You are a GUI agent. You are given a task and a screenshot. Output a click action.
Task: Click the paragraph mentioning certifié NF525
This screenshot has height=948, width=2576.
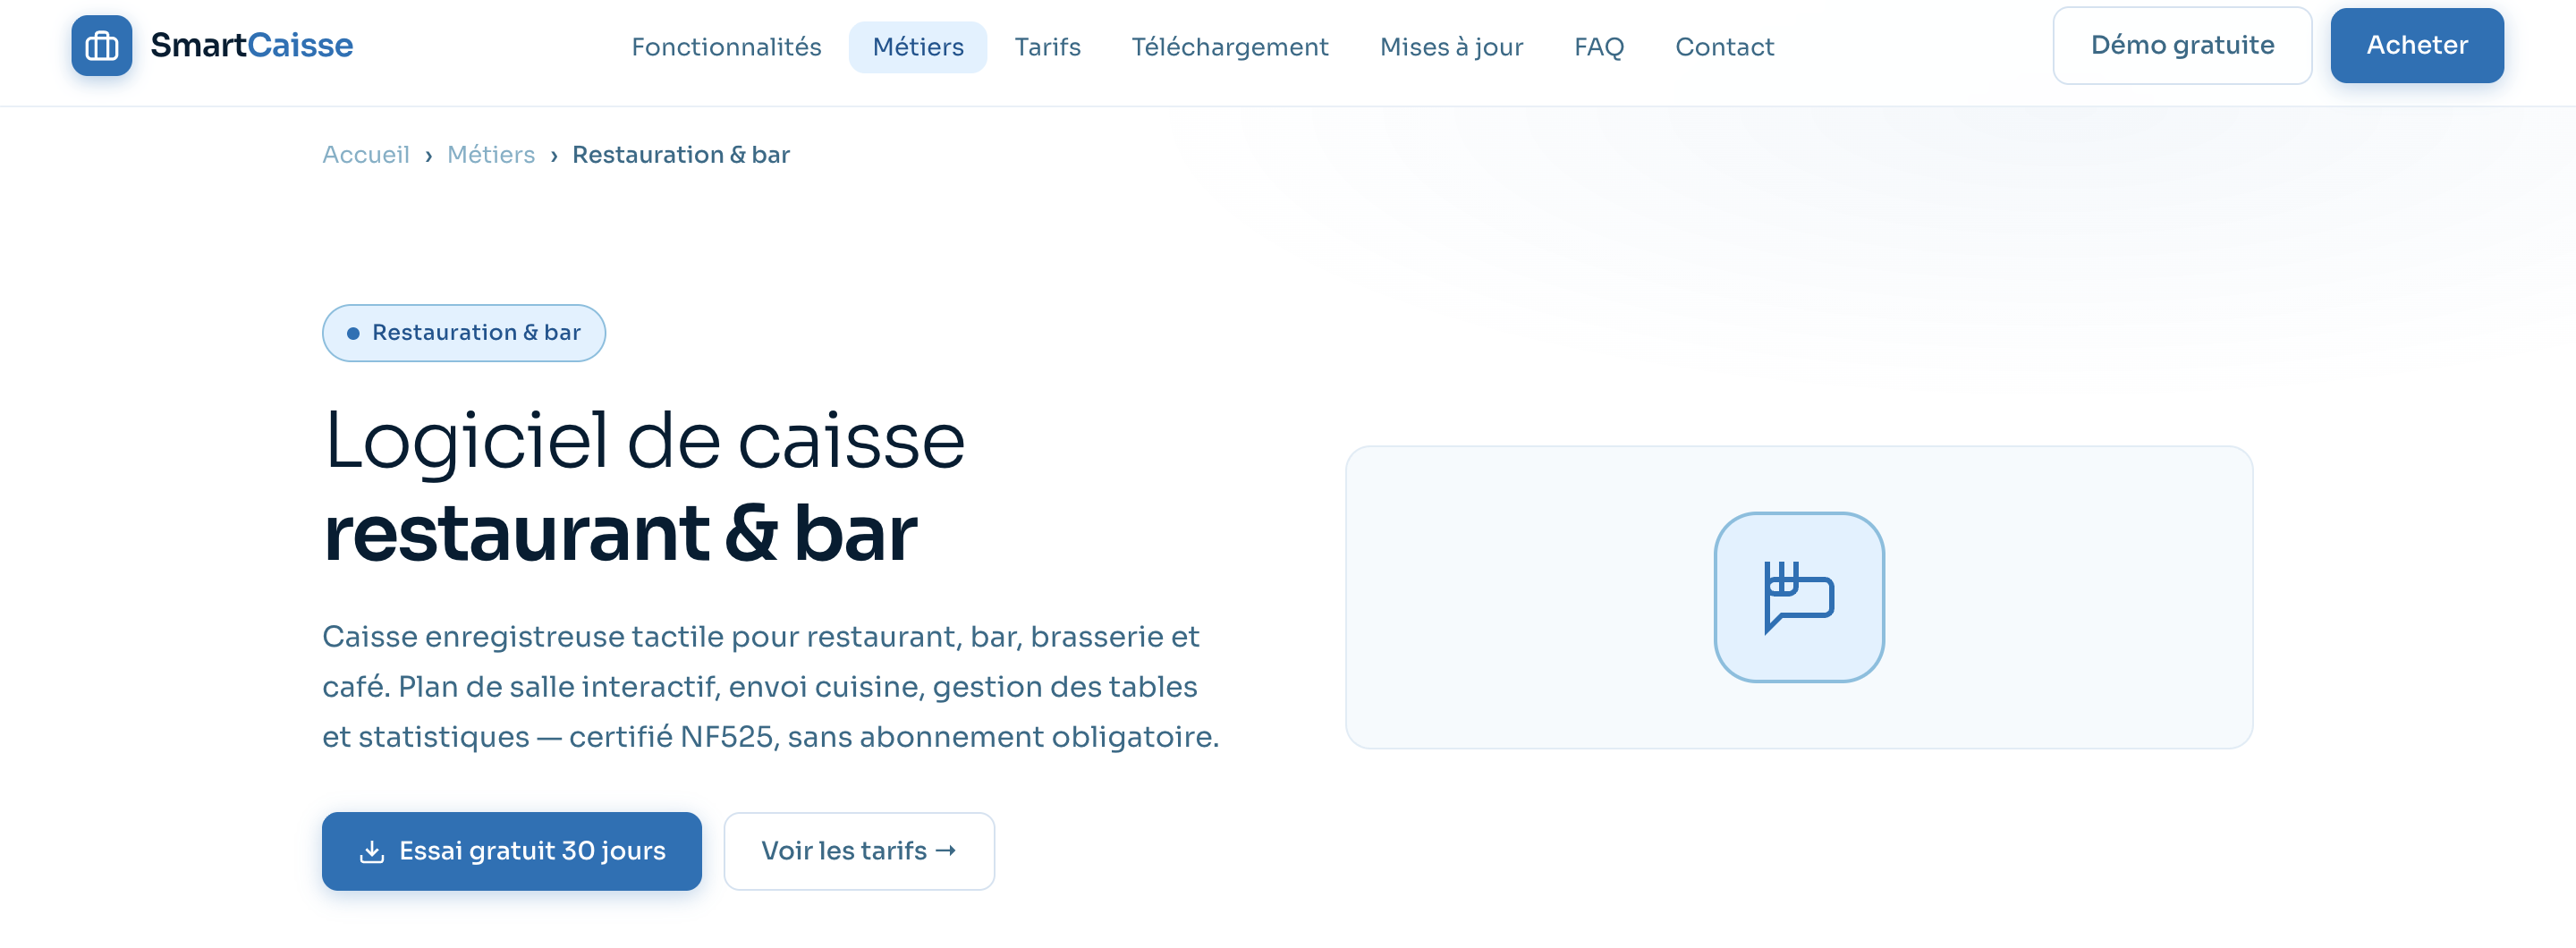[770, 687]
